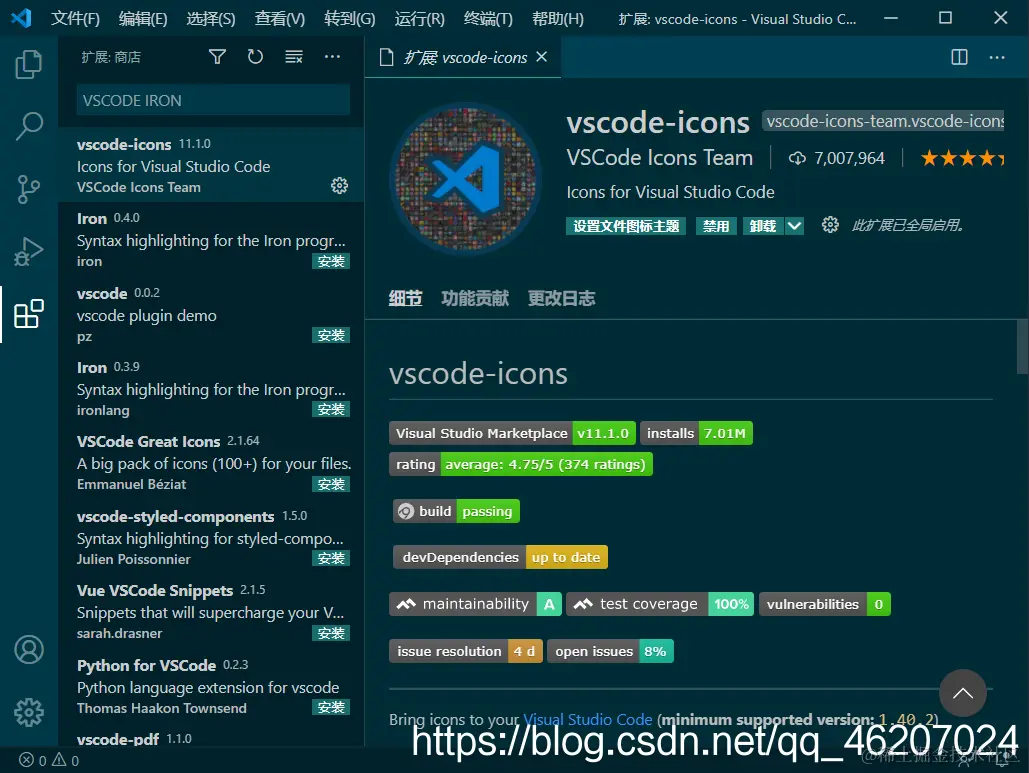Close the vscode-icons extension tab
This screenshot has height=773, width=1029.
pyautogui.click(x=541, y=57)
